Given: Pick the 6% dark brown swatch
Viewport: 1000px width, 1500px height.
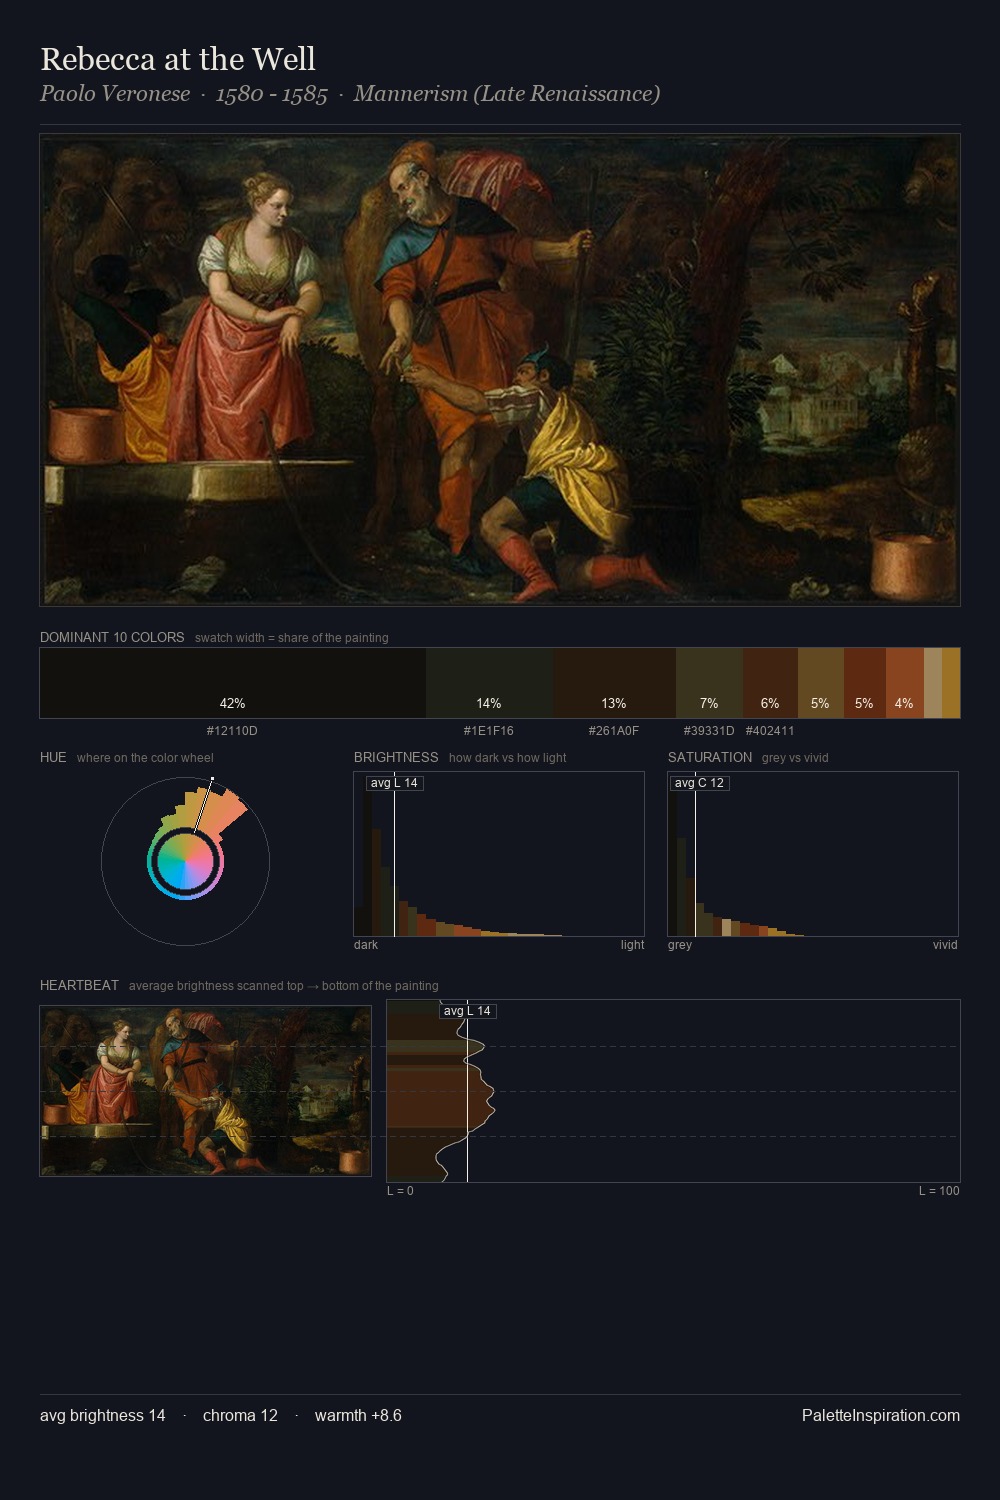Looking at the screenshot, I should coord(770,683).
